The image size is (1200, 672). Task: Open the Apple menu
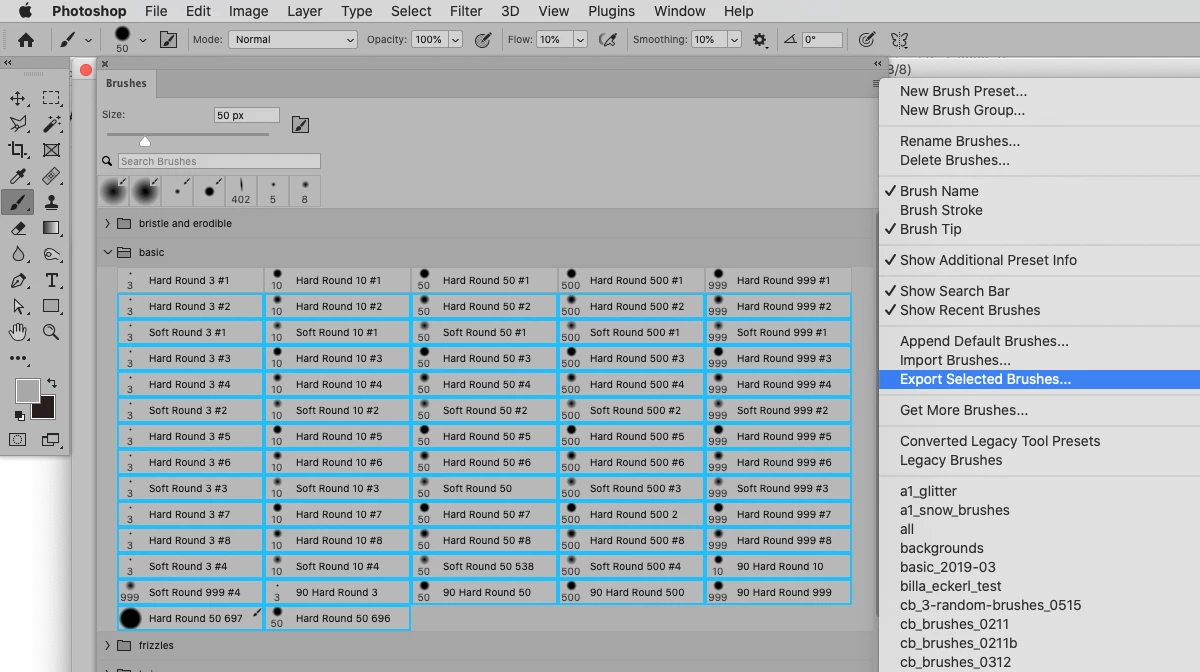(x=25, y=11)
